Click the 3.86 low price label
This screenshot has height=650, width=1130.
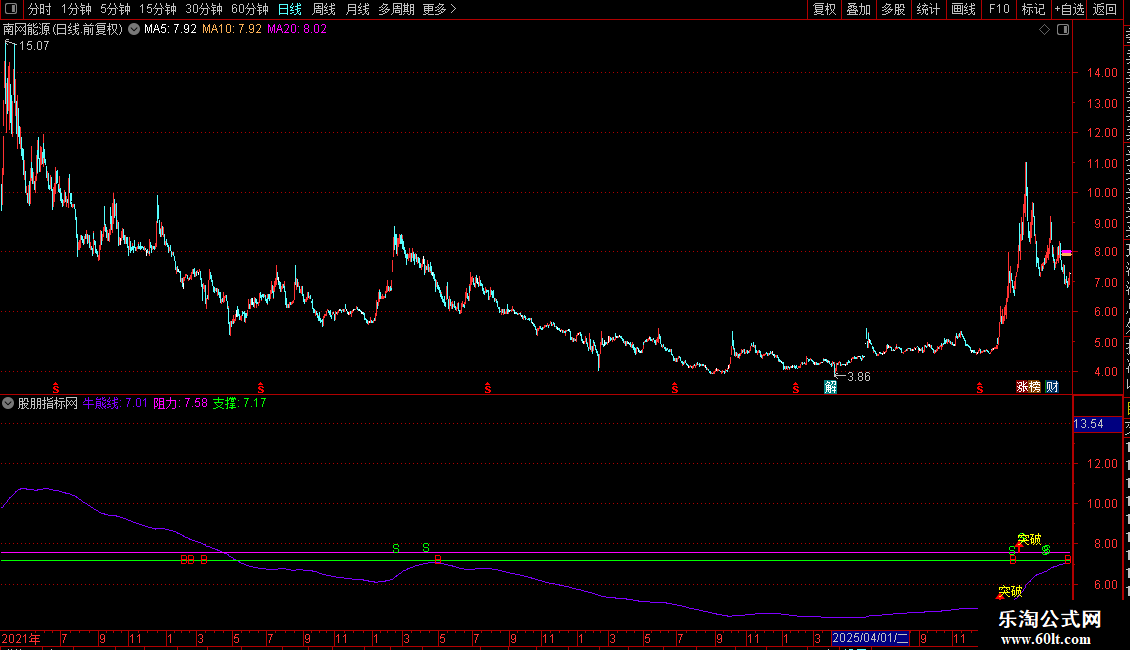click(858, 377)
